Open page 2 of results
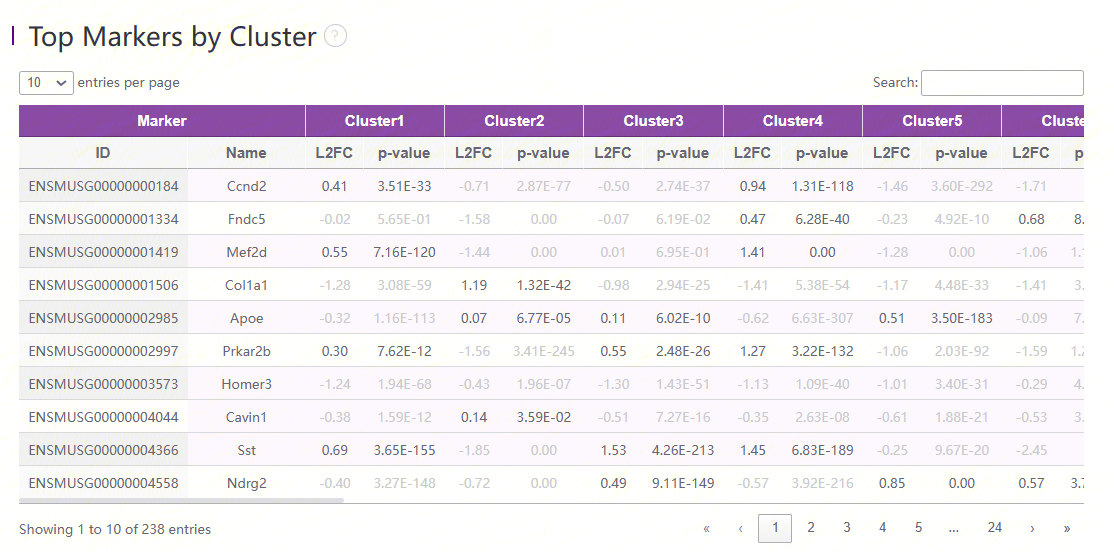The image size is (1114, 552). 811,528
